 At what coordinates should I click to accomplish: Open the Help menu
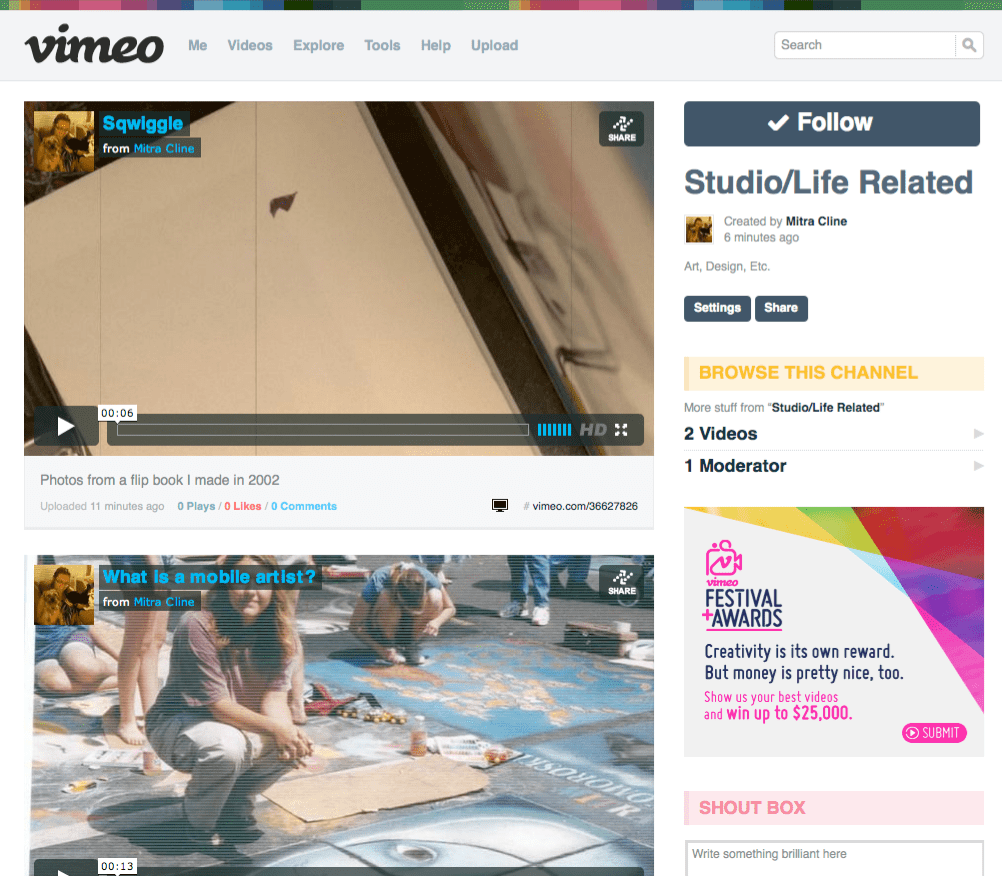[436, 45]
